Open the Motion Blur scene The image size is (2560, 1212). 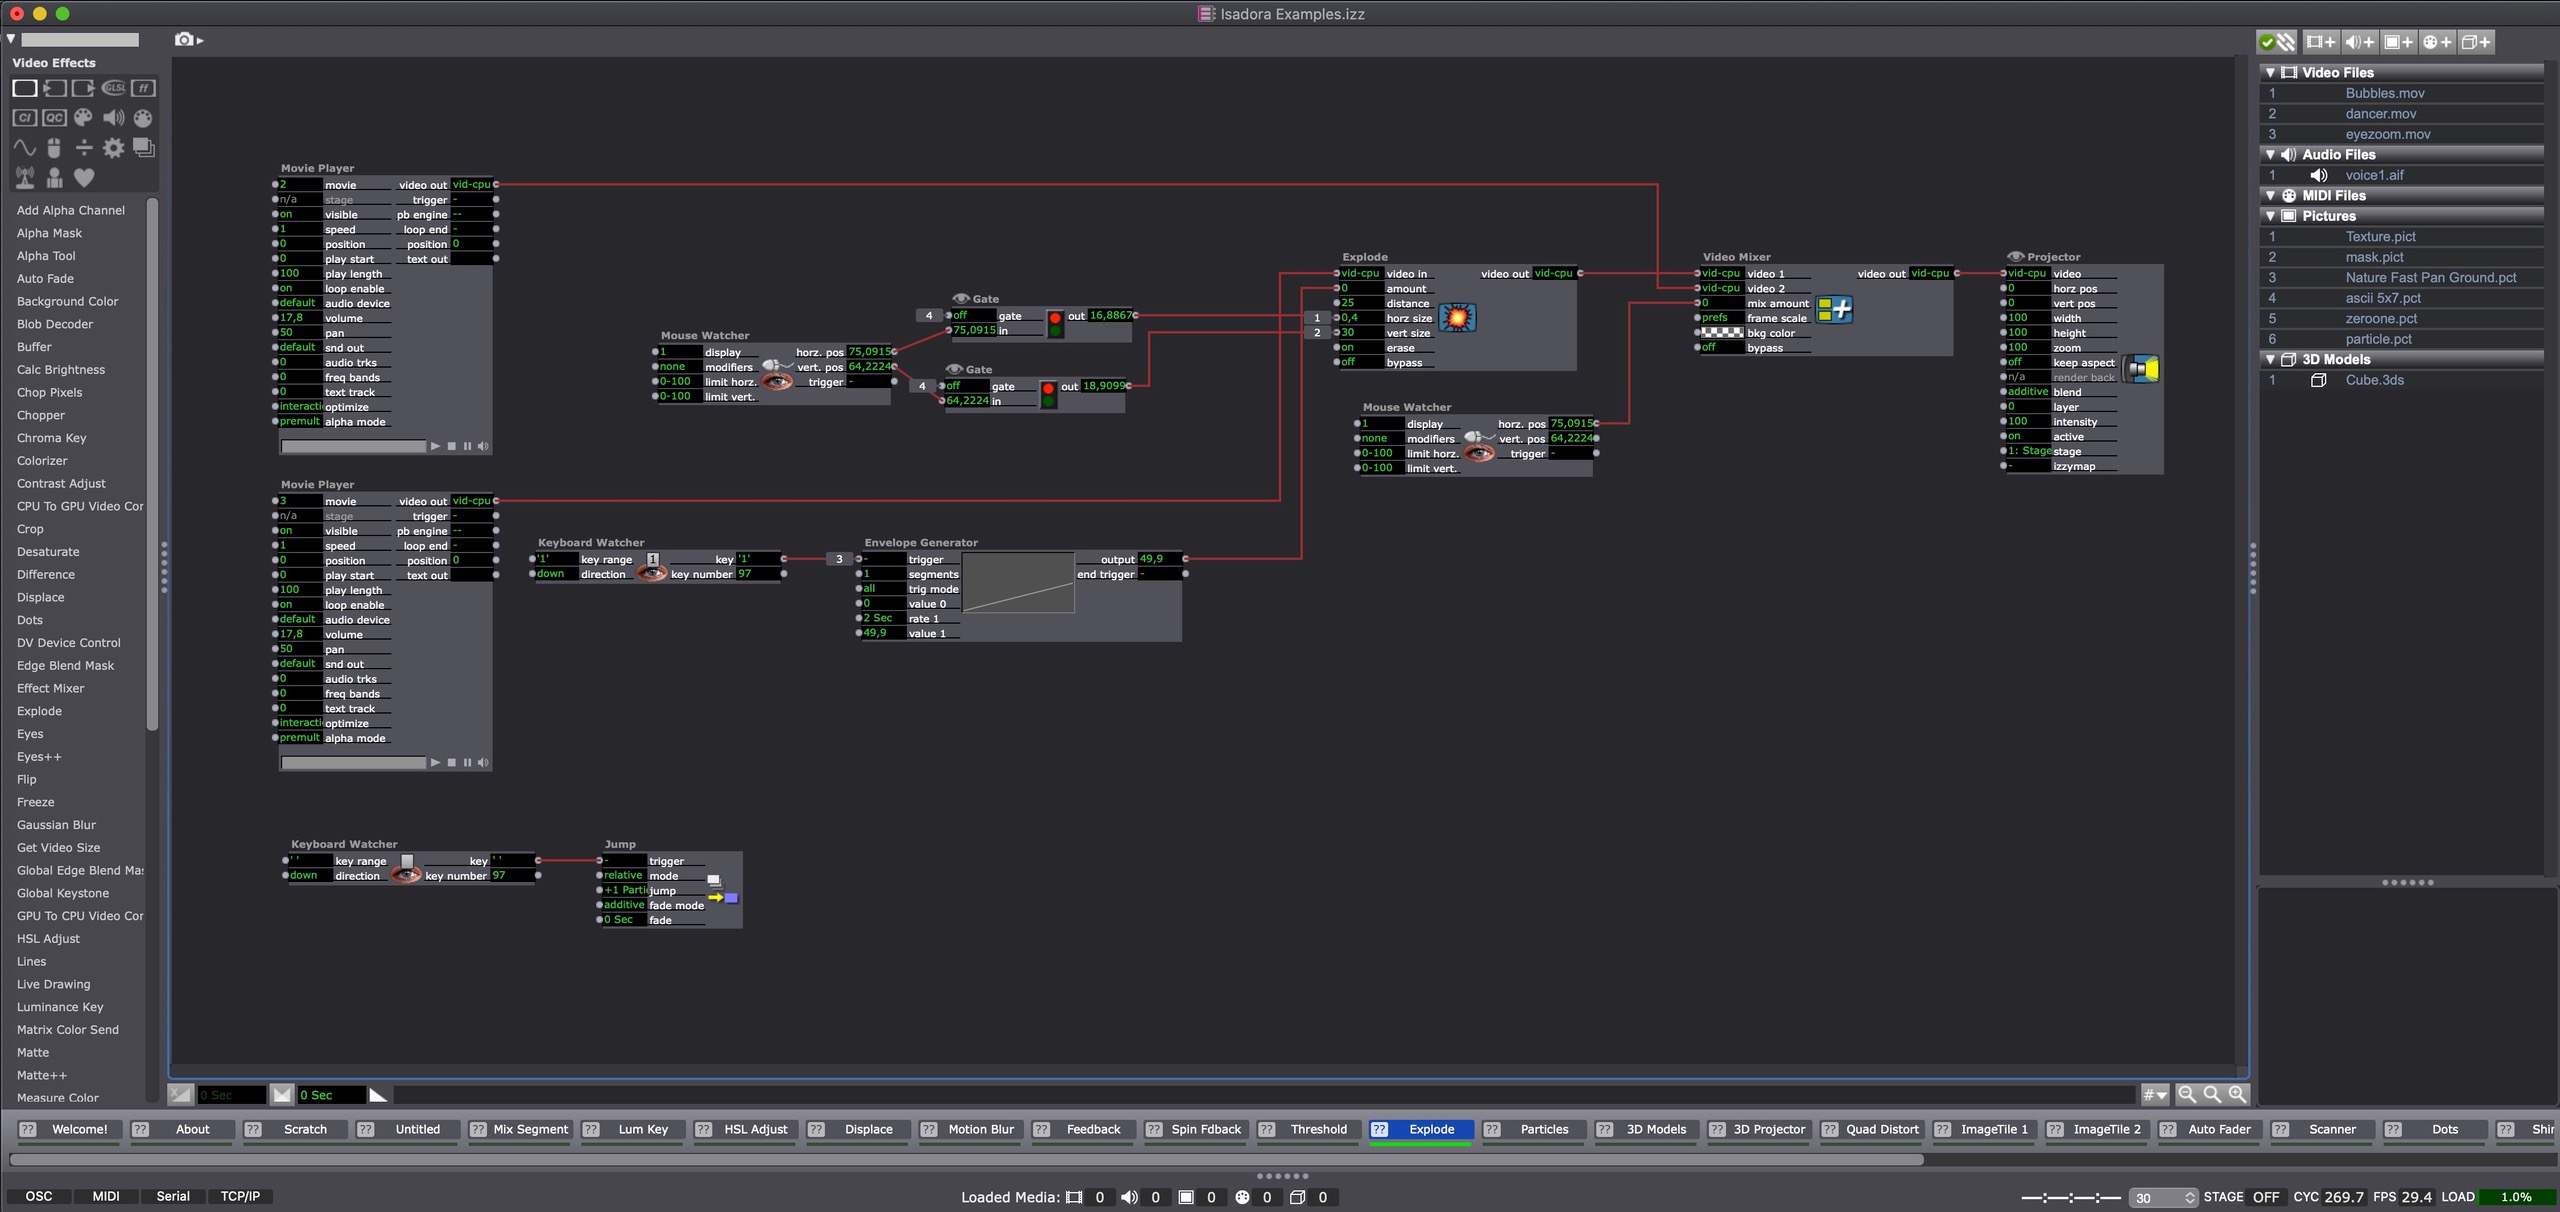tap(970, 1130)
